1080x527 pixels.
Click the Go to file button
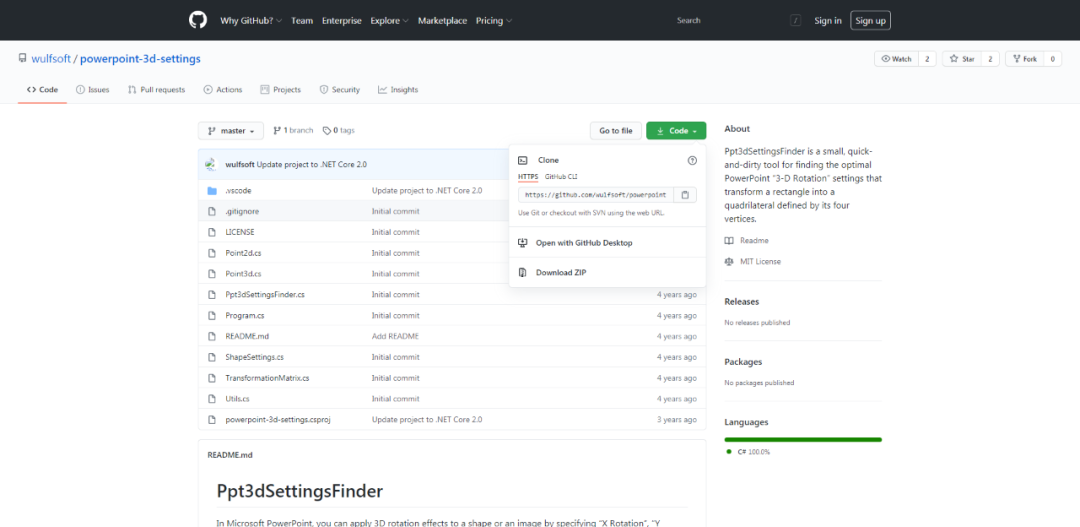click(616, 131)
